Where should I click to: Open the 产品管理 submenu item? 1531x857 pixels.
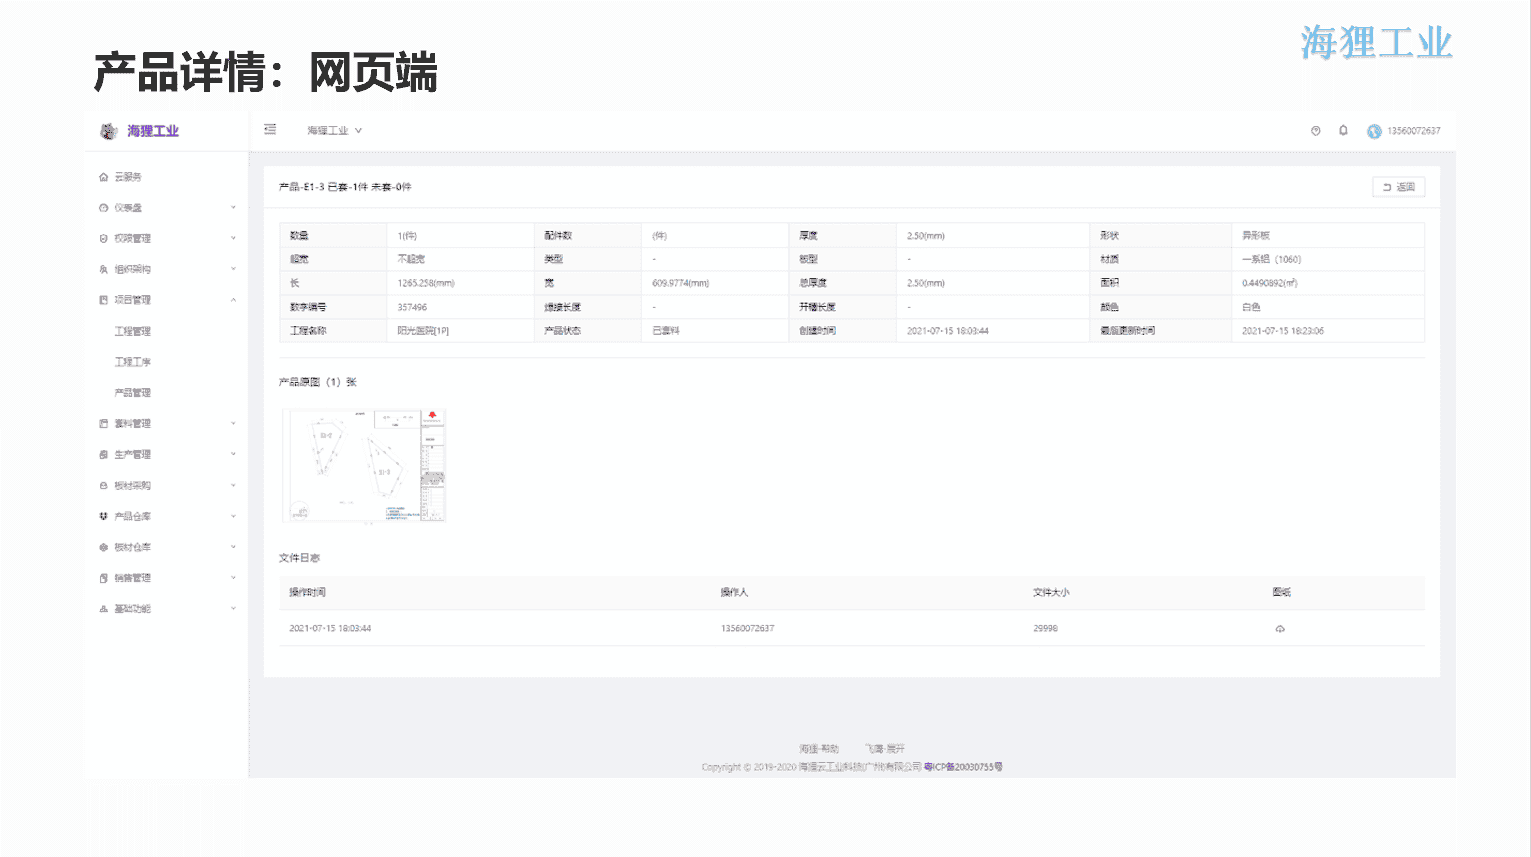tap(132, 393)
